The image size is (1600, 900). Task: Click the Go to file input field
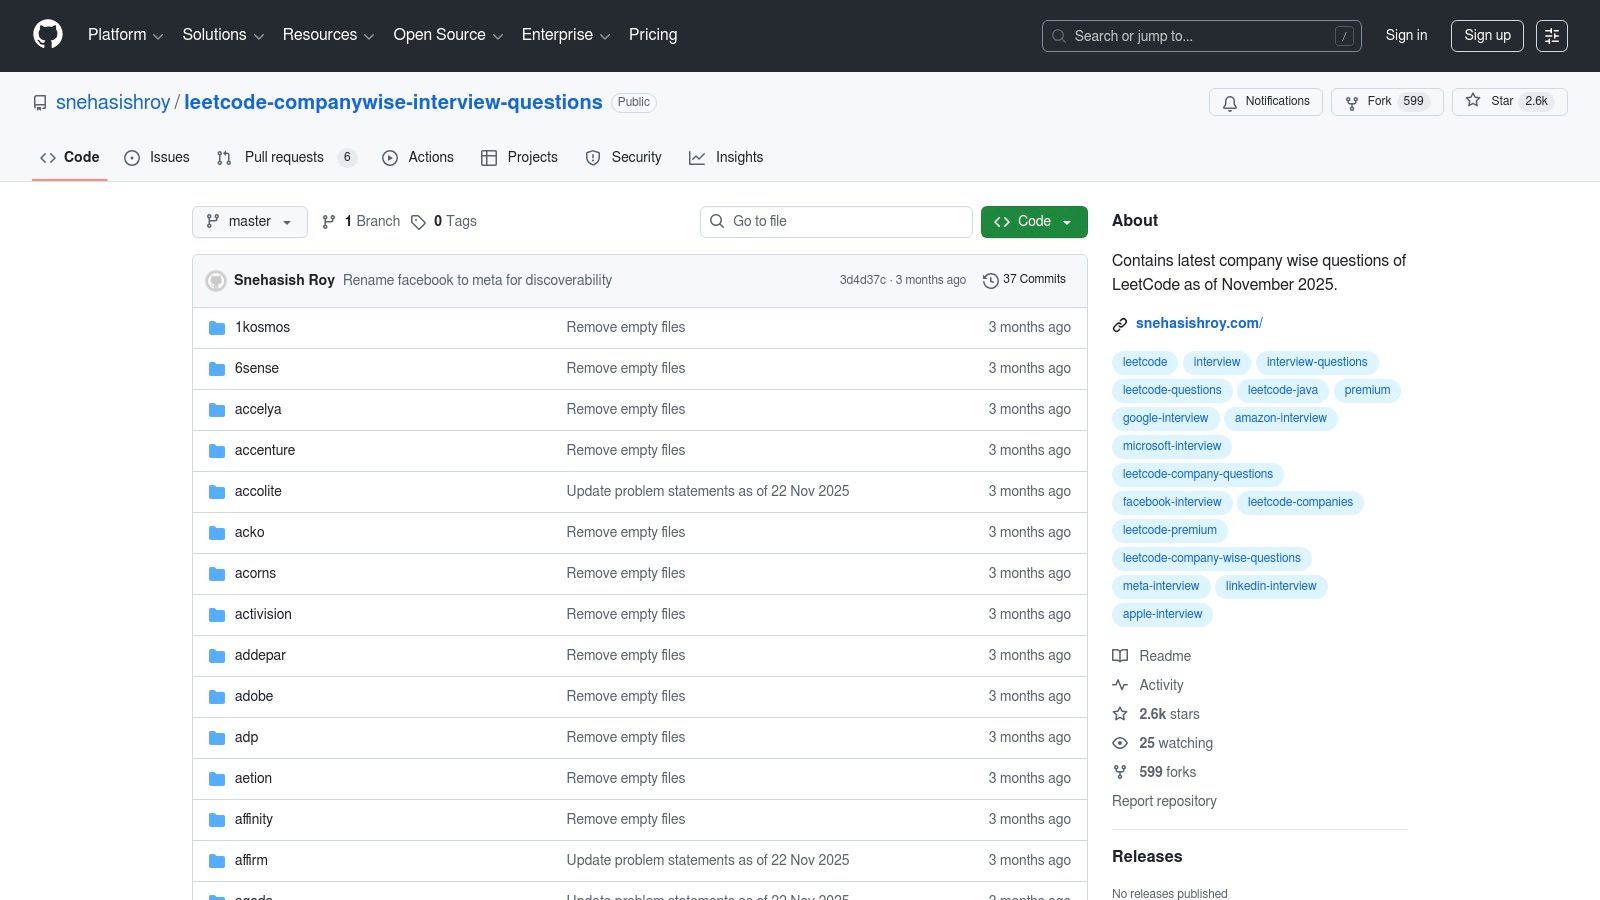click(x=836, y=221)
